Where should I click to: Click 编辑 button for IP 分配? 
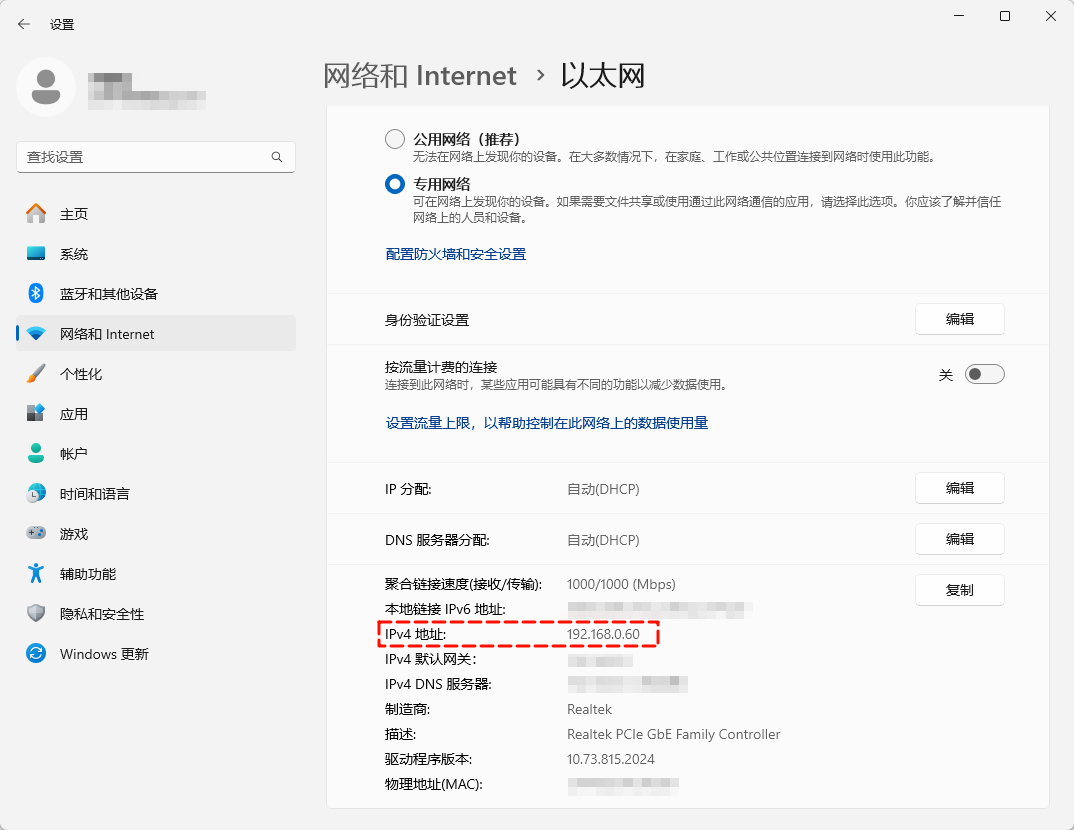coord(959,488)
